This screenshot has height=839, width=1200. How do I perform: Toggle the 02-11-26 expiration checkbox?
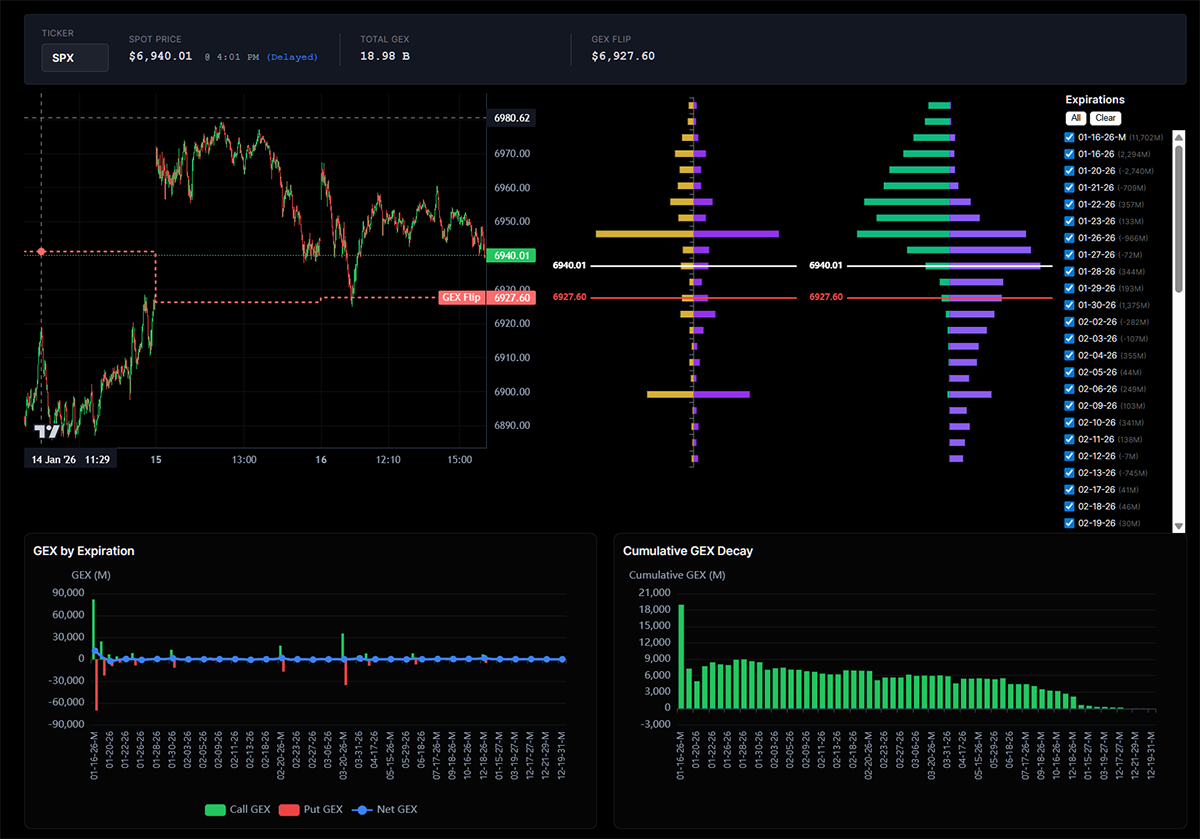click(1069, 439)
